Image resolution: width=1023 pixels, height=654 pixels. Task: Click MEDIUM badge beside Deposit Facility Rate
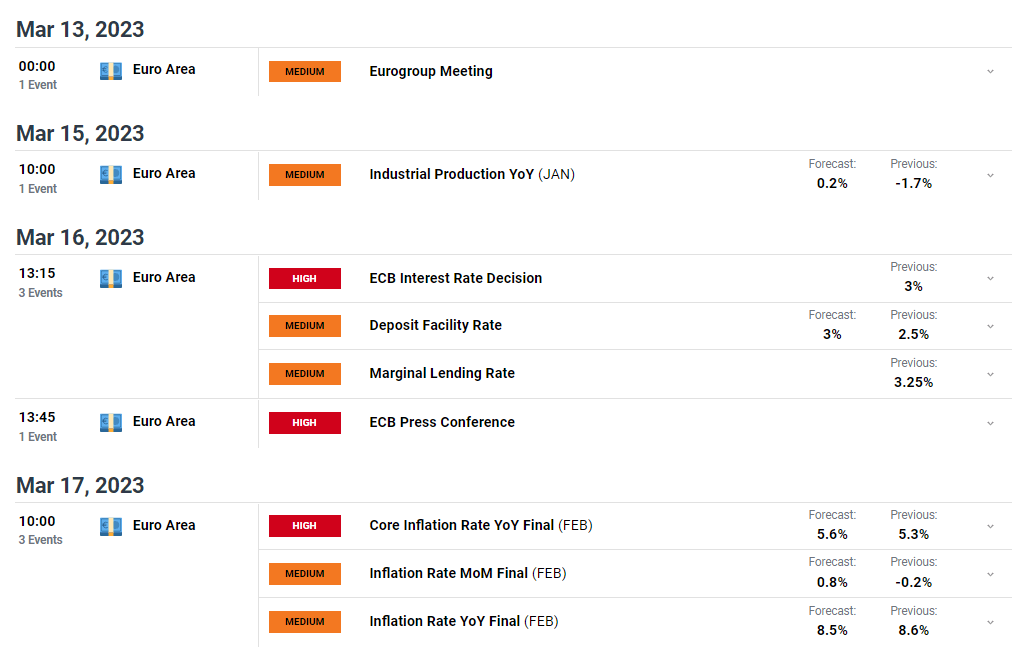point(305,326)
